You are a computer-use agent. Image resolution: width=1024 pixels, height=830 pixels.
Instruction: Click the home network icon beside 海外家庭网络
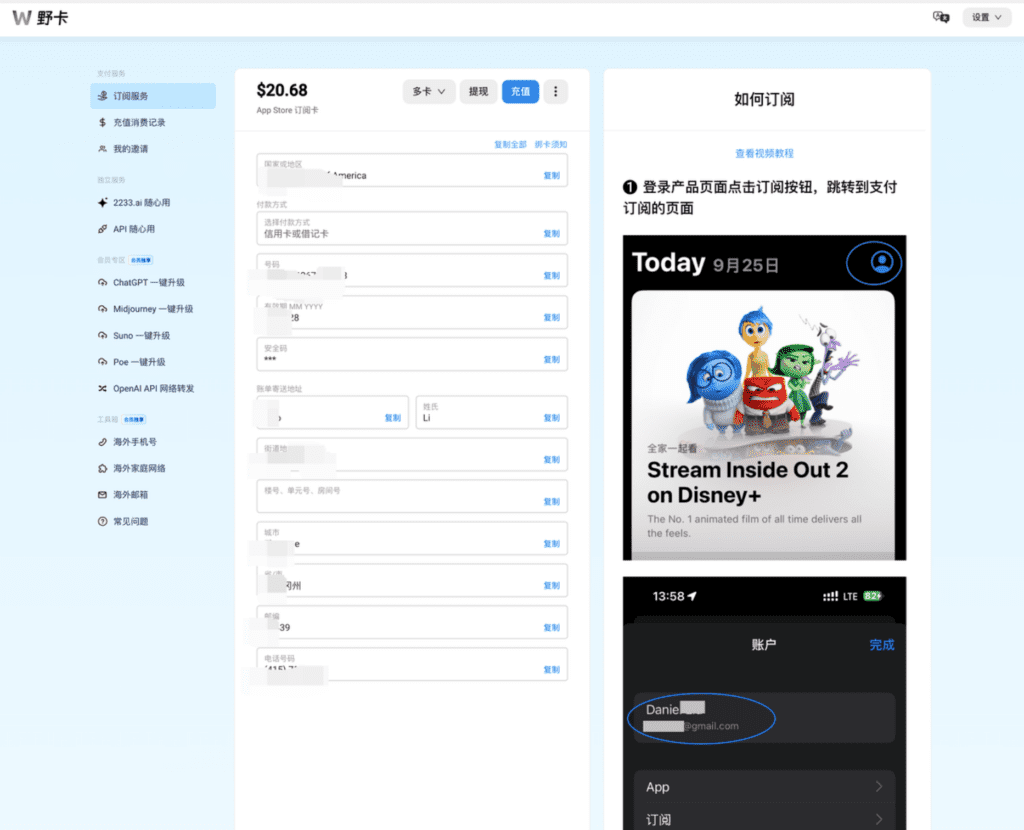(103, 468)
